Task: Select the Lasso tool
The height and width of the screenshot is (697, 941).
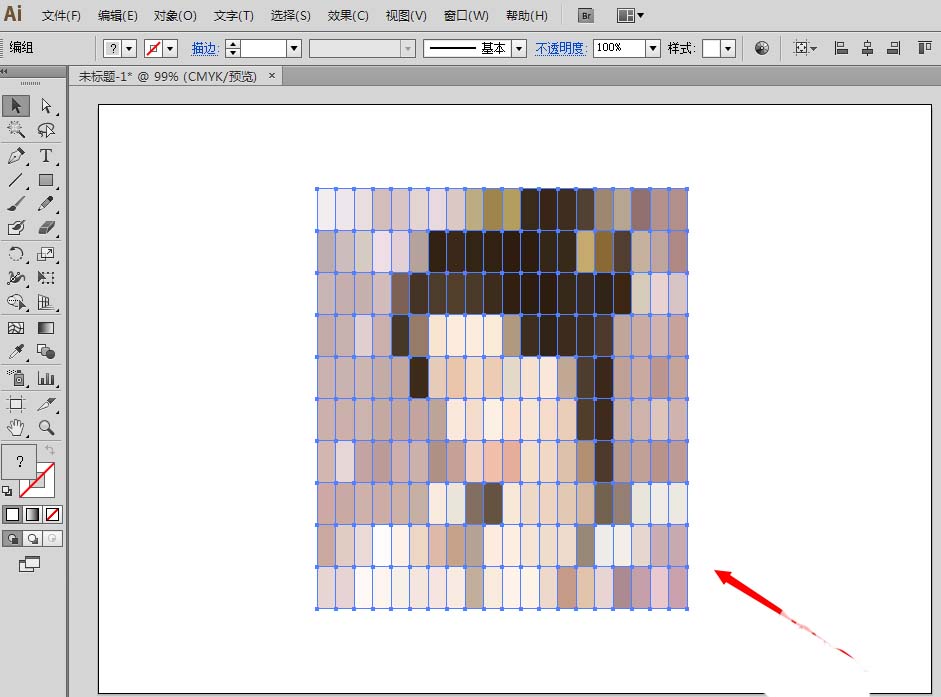Action: pos(46,130)
